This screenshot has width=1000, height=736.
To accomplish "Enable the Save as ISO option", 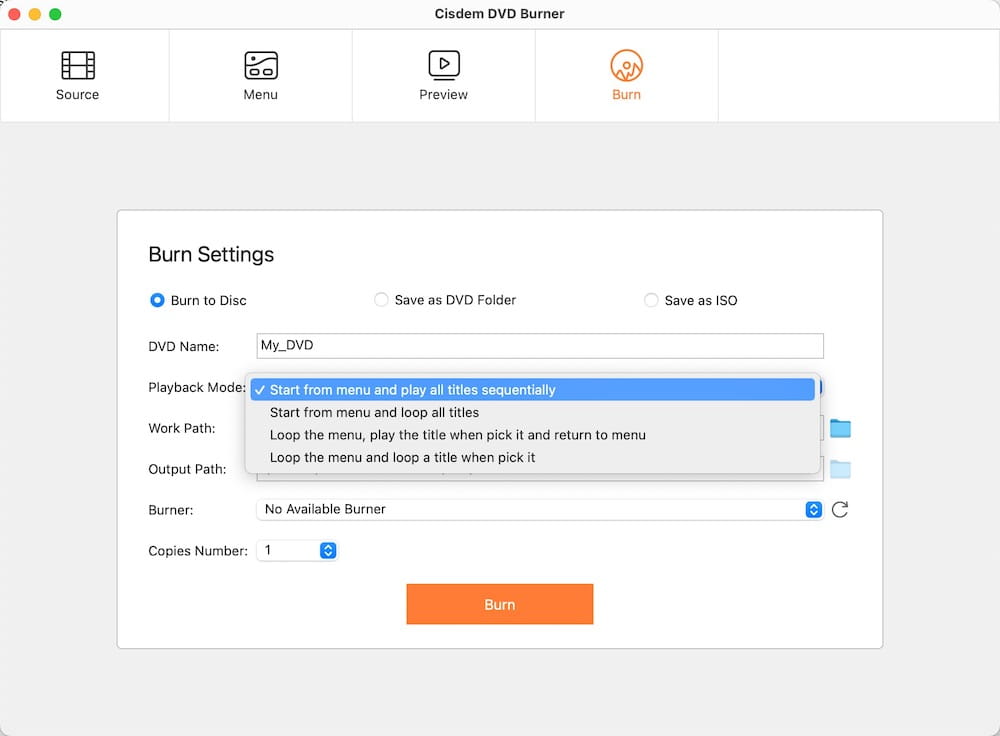I will (x=651, y=300).
